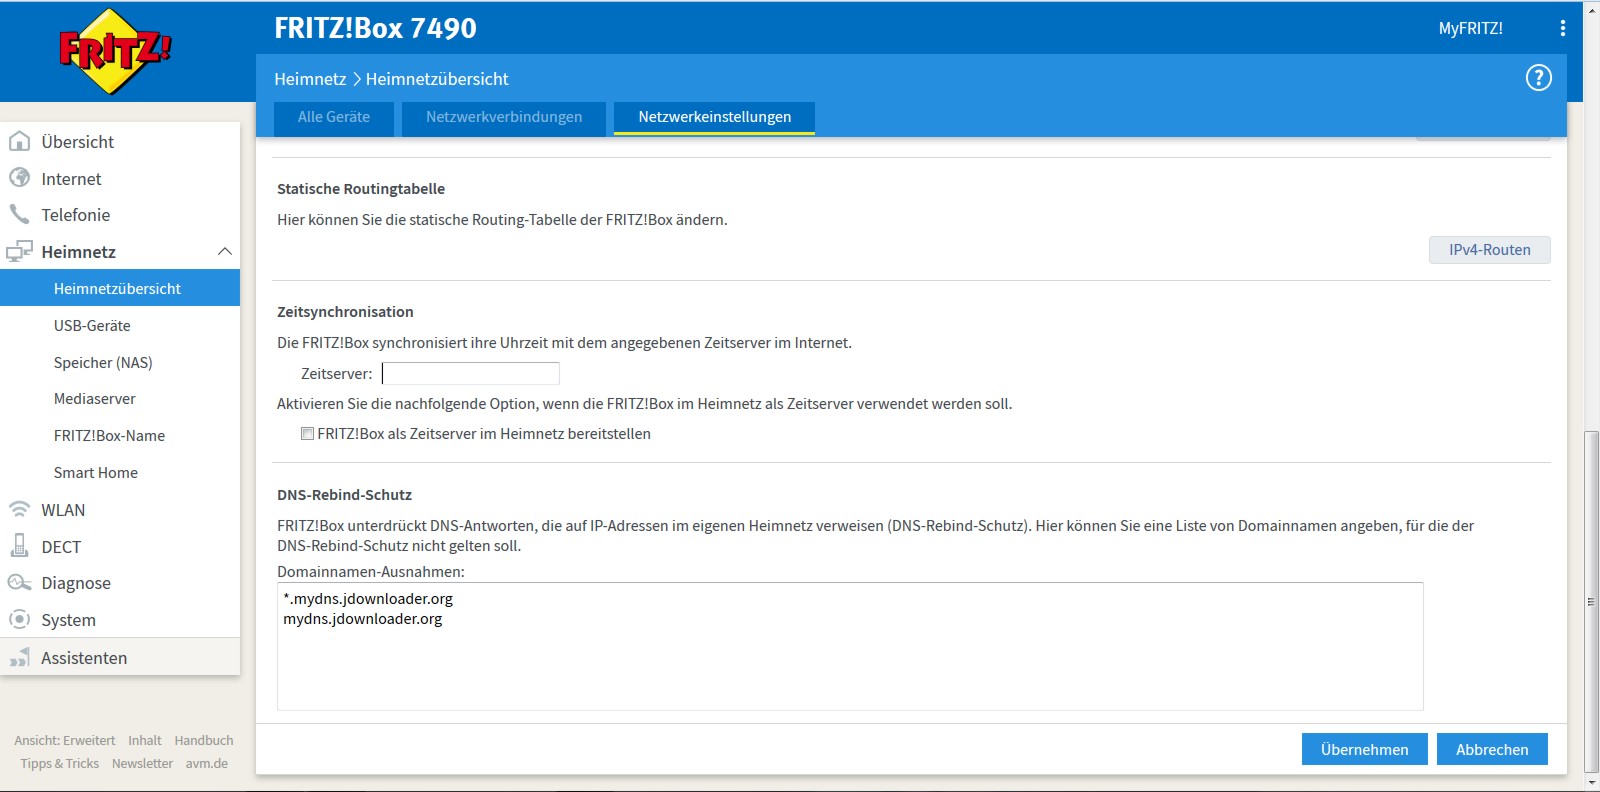Click the scrollbar down arrow

[1592, 781]
